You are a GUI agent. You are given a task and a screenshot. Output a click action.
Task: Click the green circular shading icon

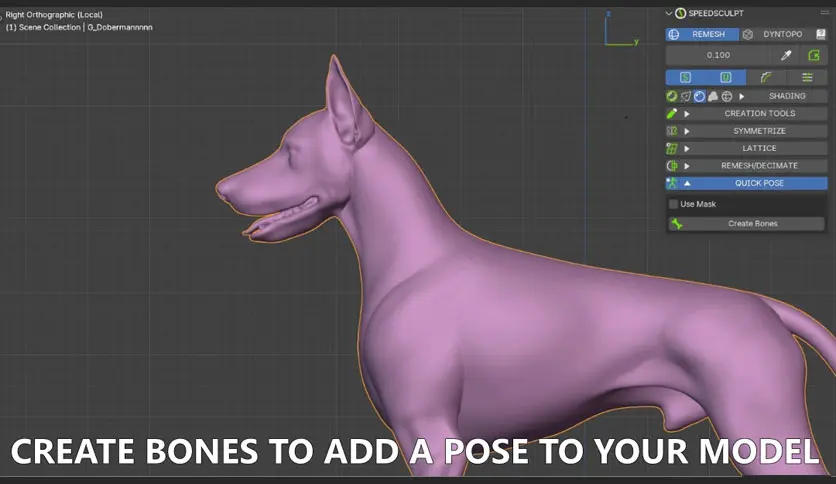pos(672,96)
